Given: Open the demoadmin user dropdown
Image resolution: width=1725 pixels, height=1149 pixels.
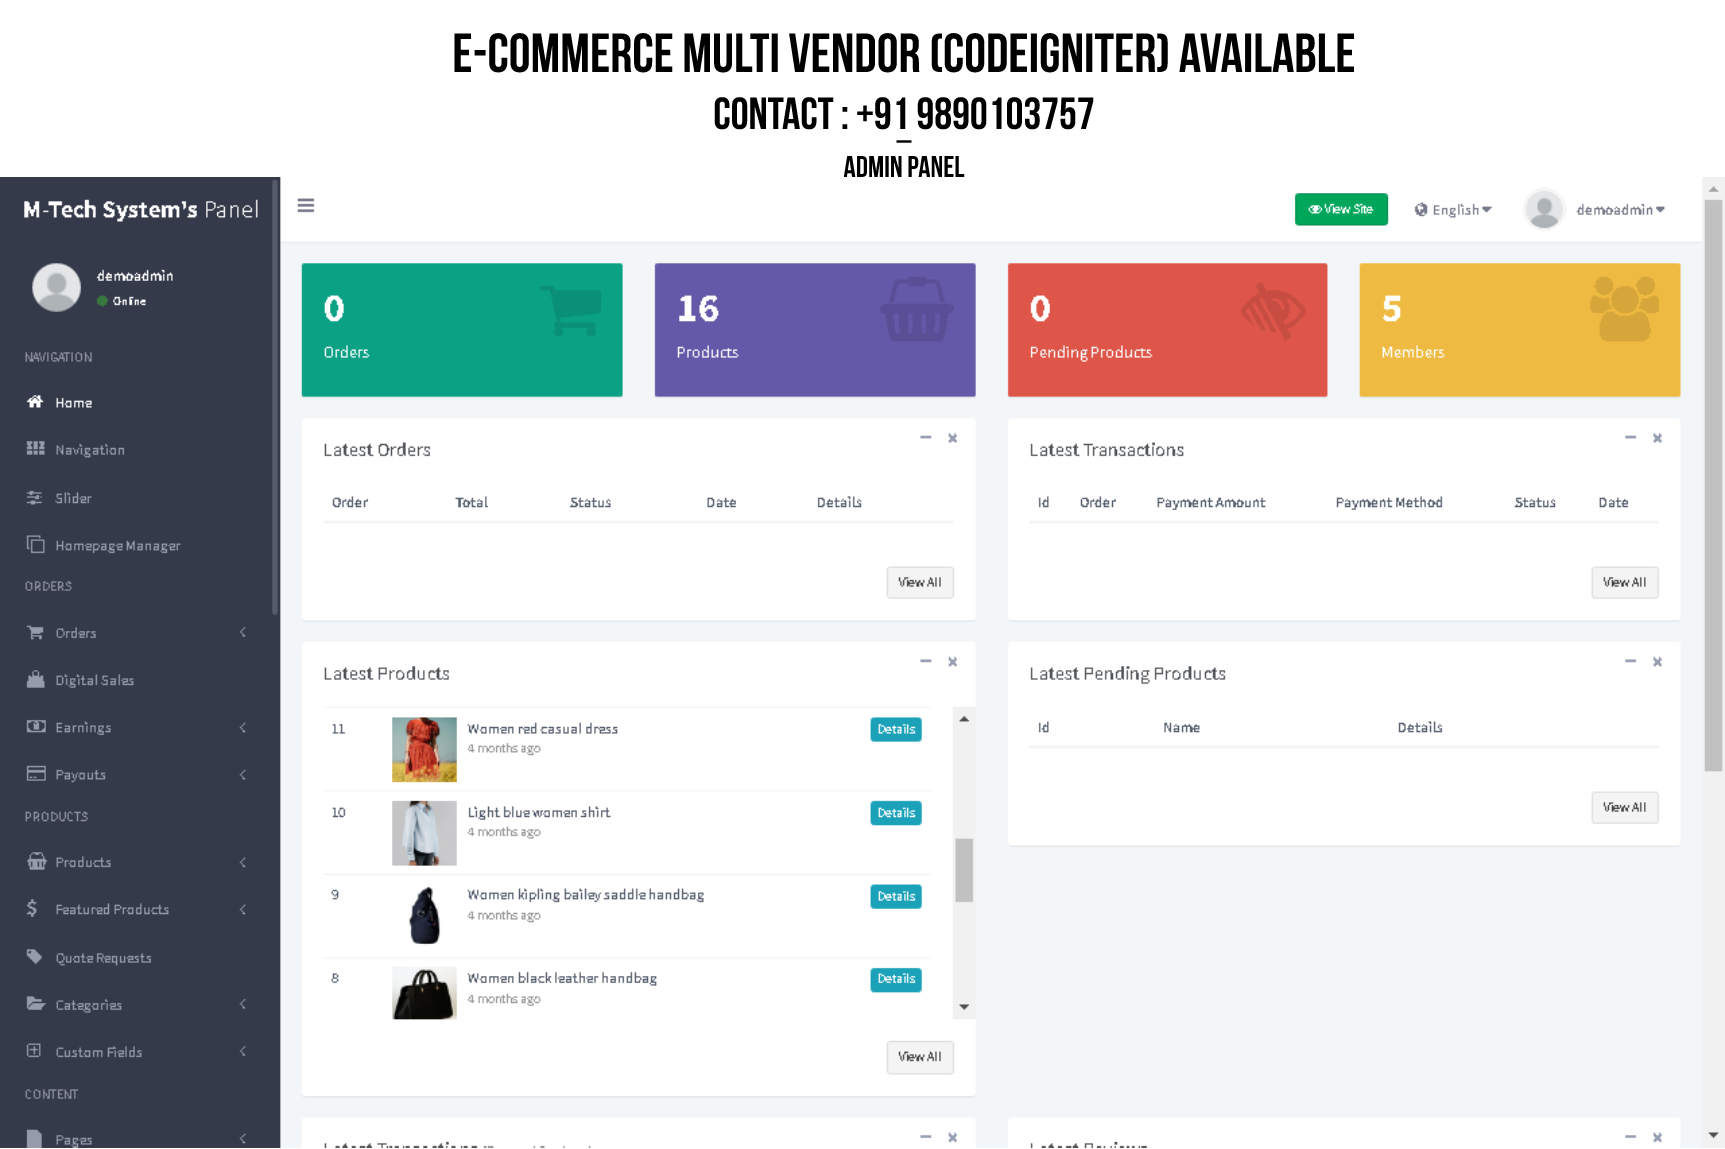Looking at the screenshot, I should click(x=1619, y=210).
